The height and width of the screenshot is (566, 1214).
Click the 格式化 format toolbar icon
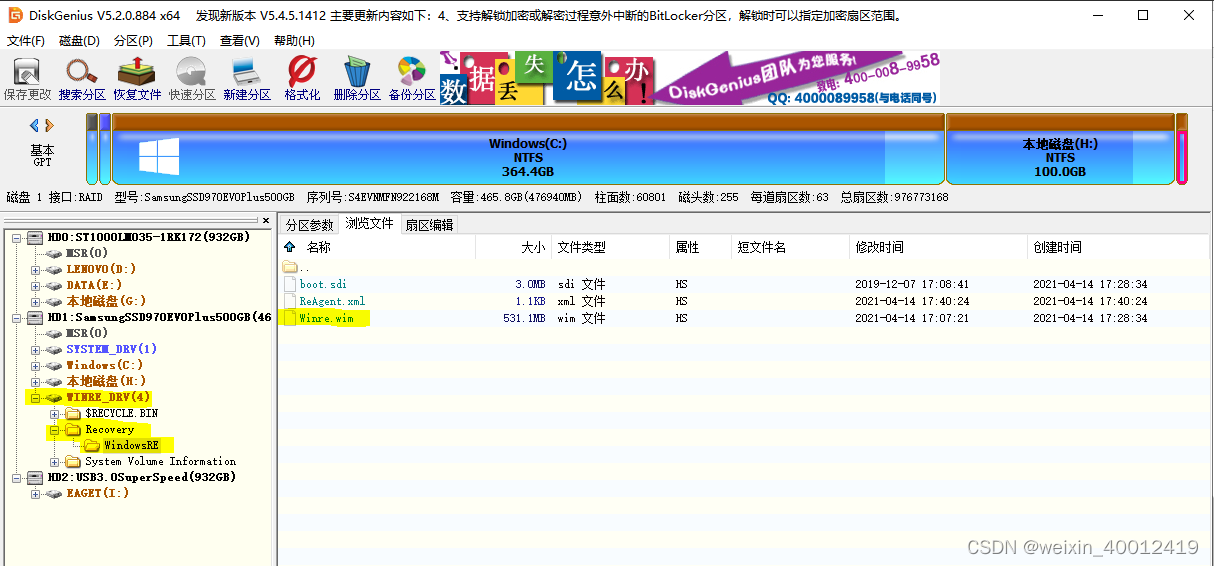tap(302, 72)
